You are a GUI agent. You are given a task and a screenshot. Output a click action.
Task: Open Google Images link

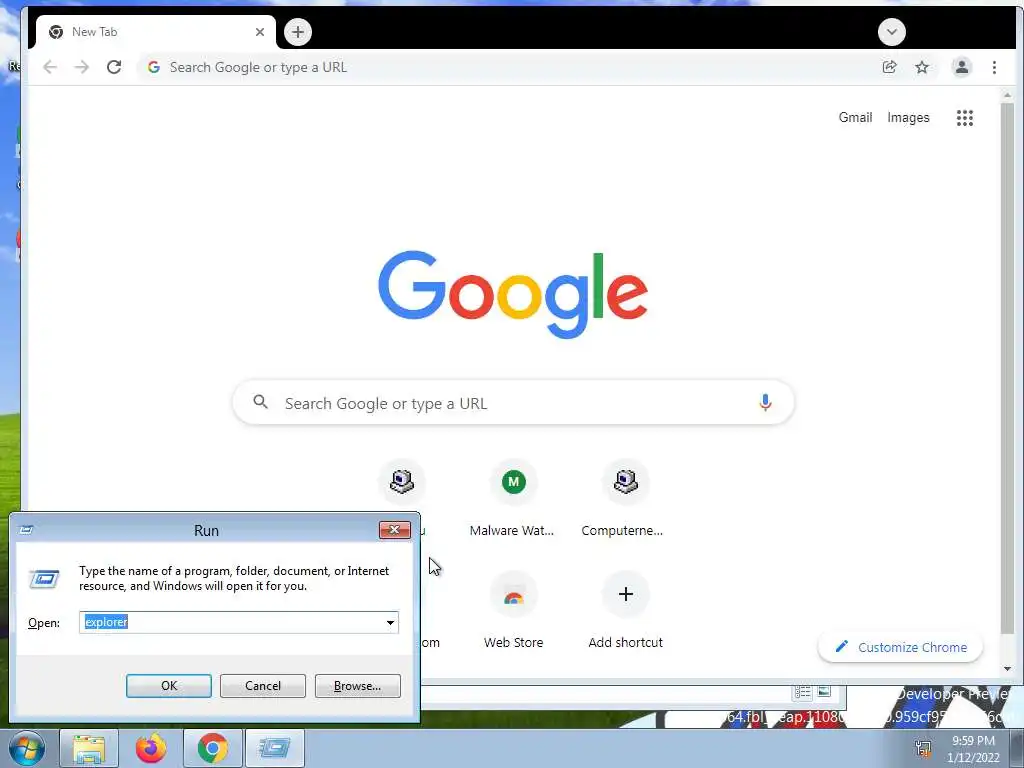pos(908,118)
